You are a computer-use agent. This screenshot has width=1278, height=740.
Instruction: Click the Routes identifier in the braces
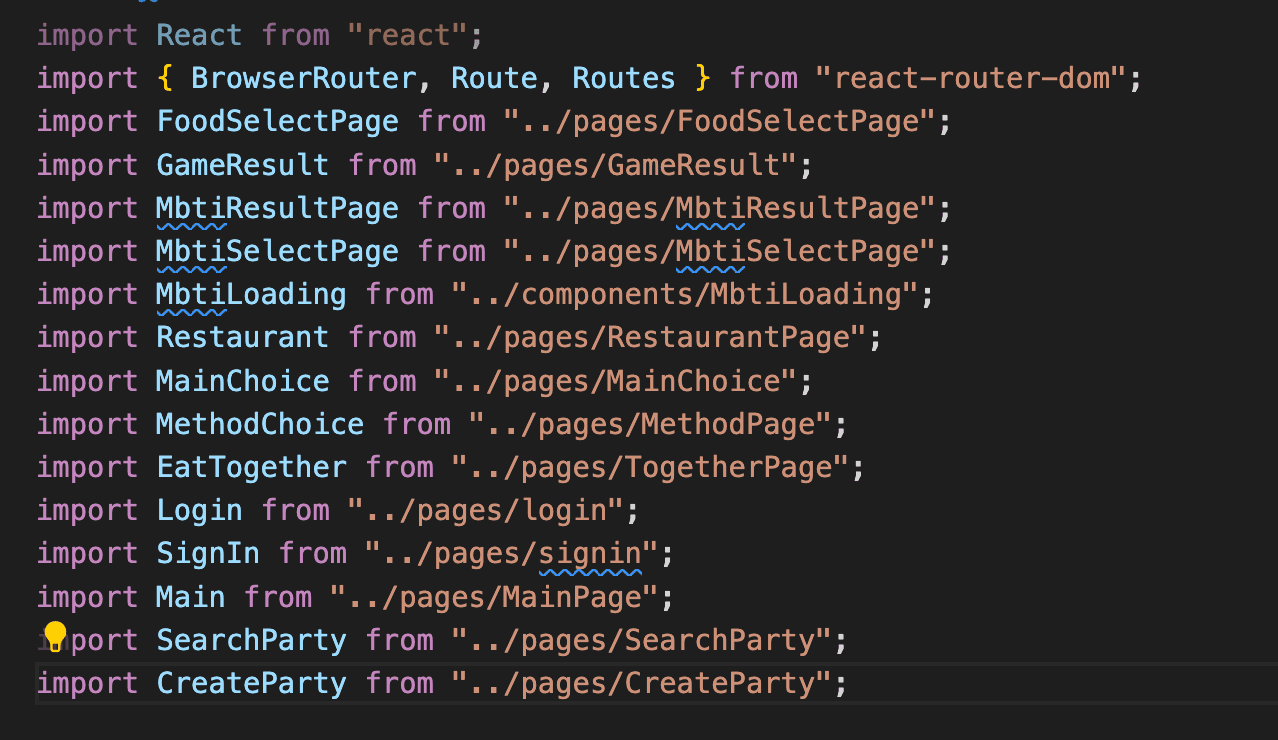[623, 78]
